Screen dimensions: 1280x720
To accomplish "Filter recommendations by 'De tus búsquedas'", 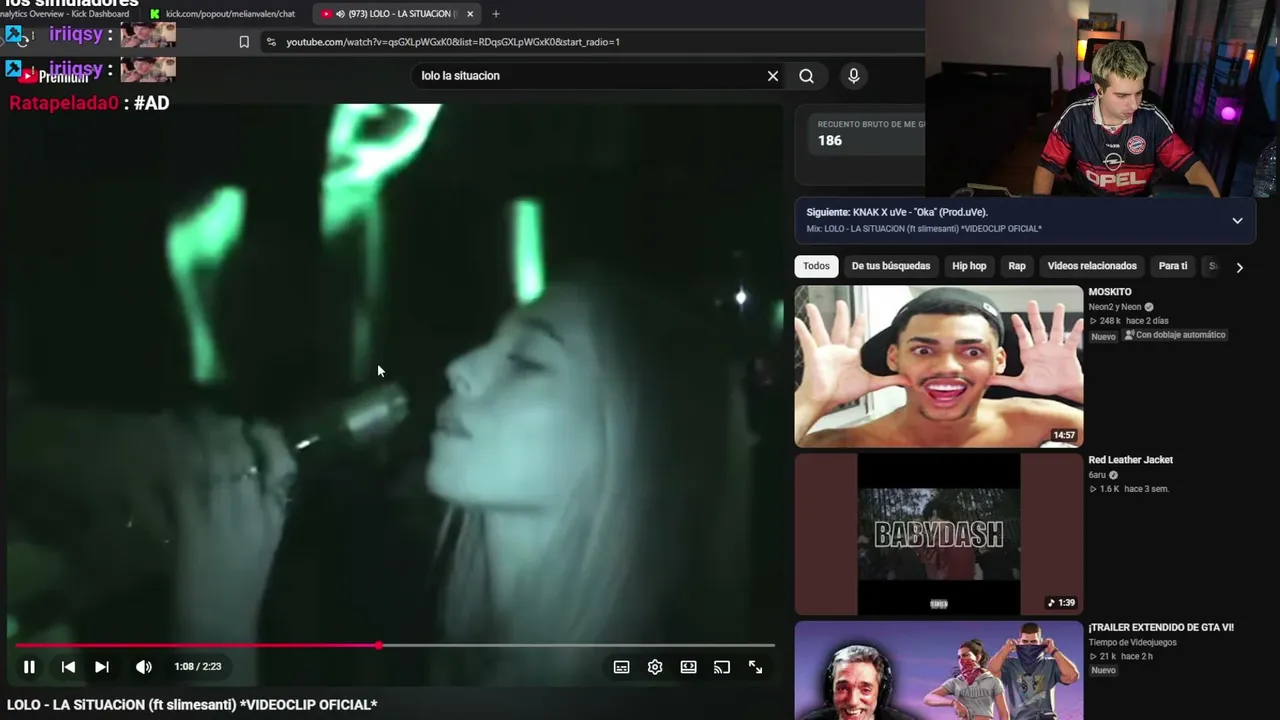I will [x=891, y=266].
